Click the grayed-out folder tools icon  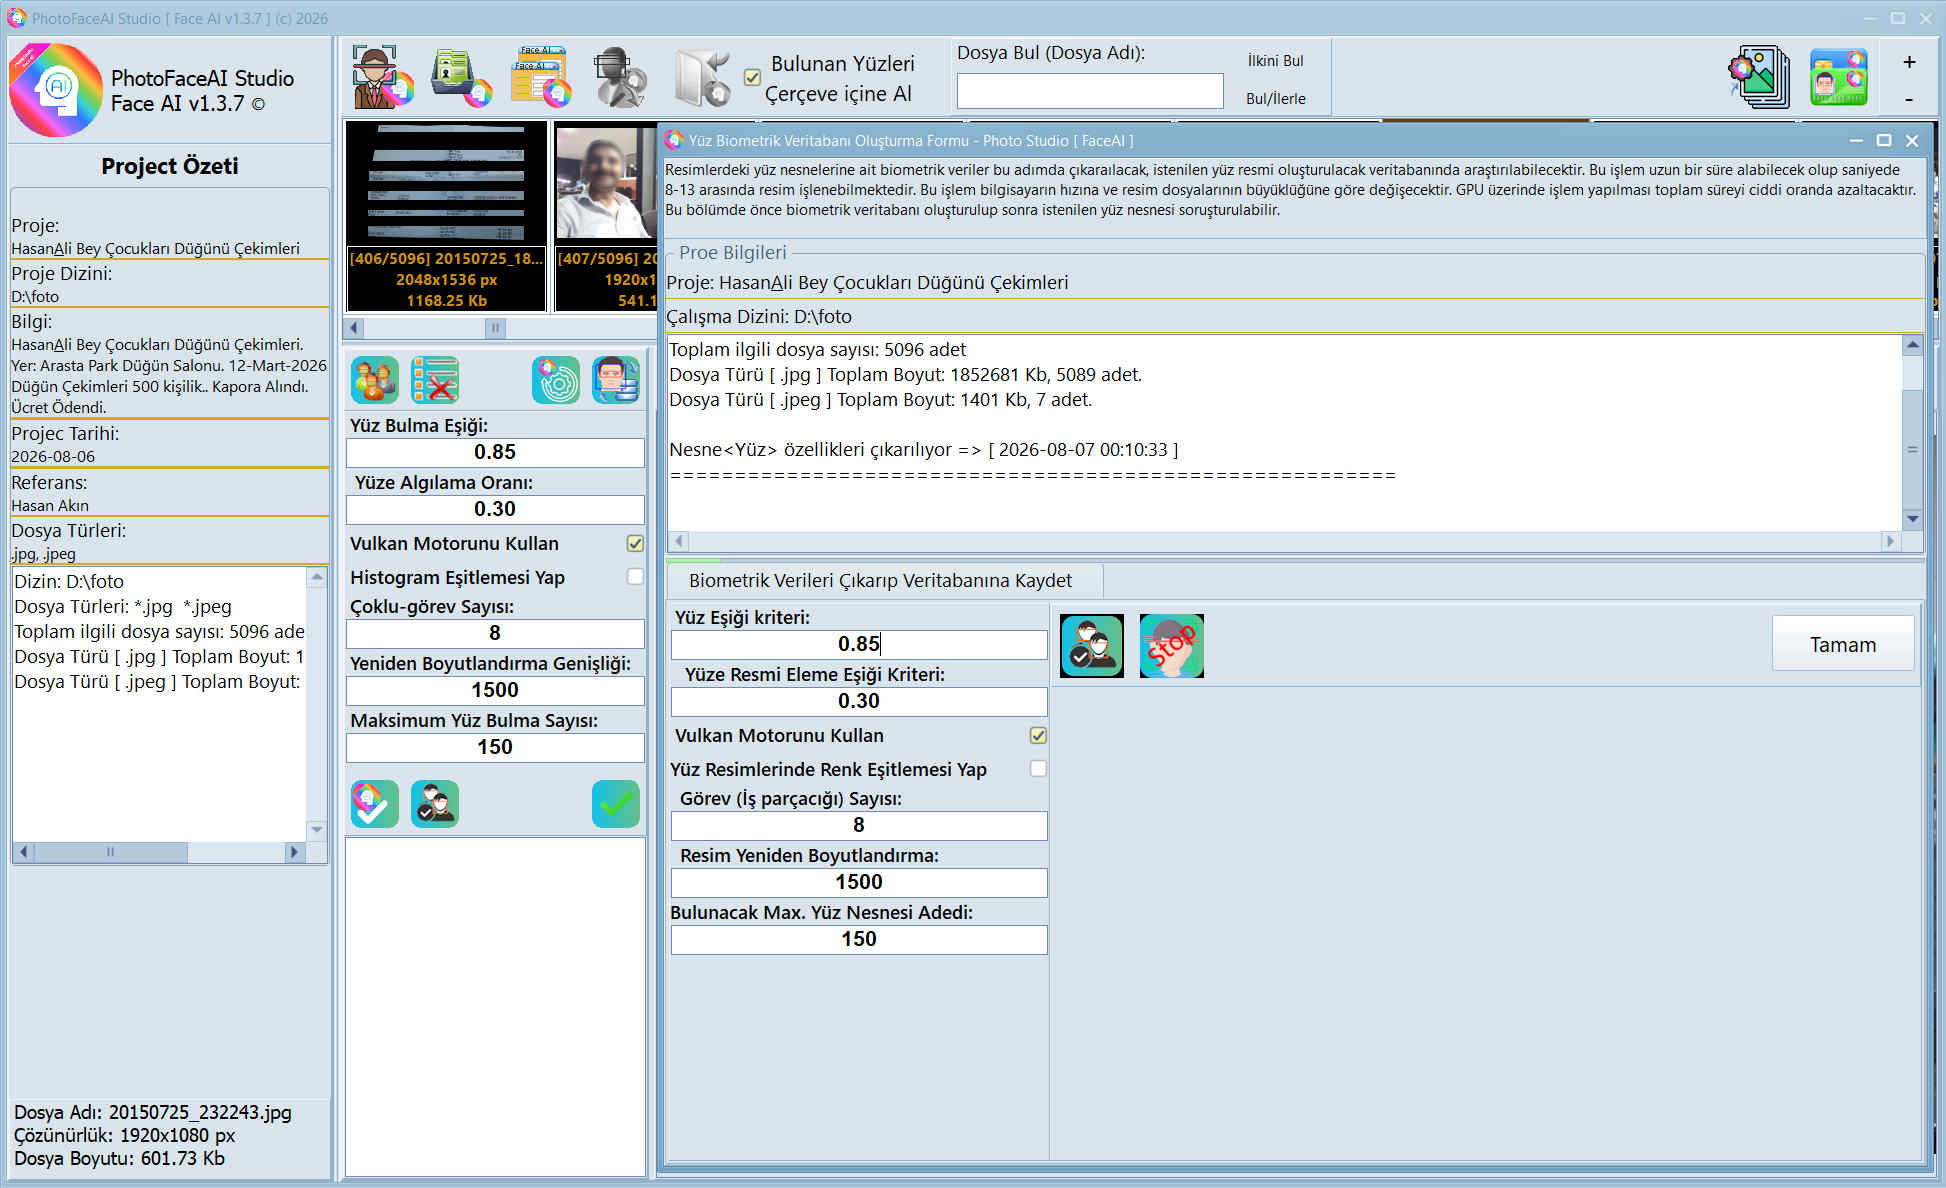click(701, 77)
